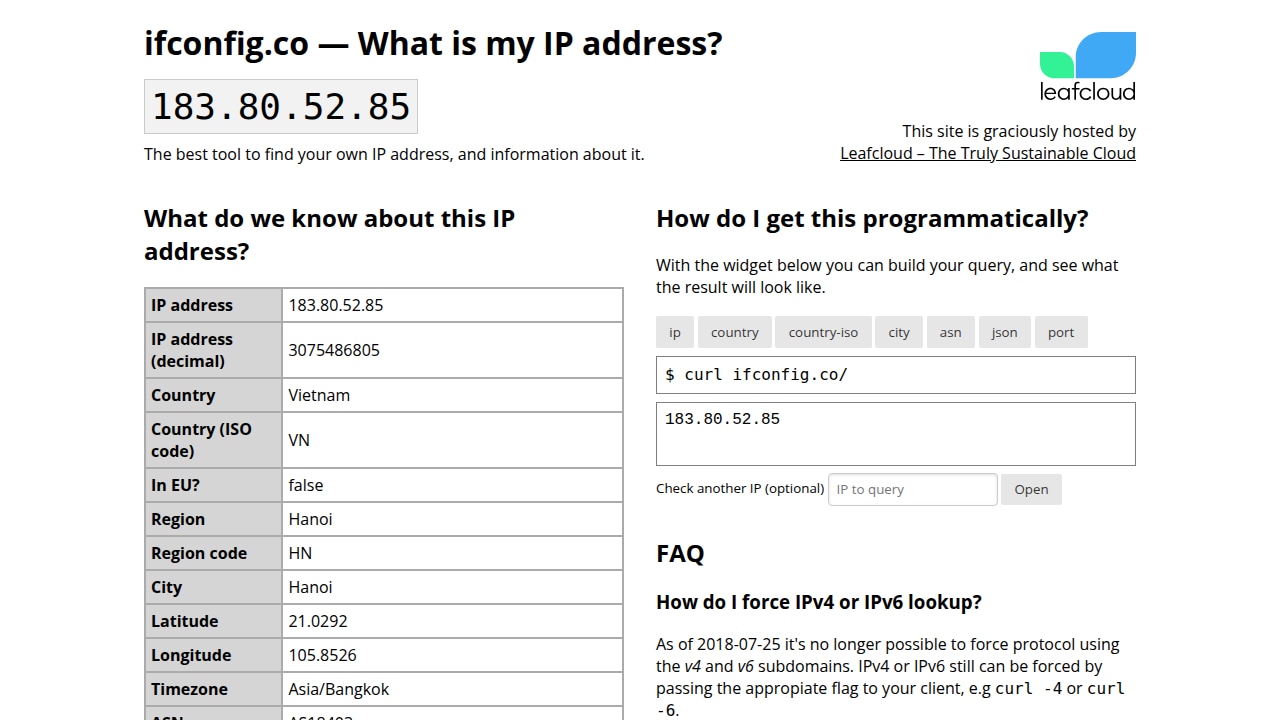Select the country-iso query button
Viewport: 1280px width, 720px height.
pyautogui.click(x=823, y=332)
